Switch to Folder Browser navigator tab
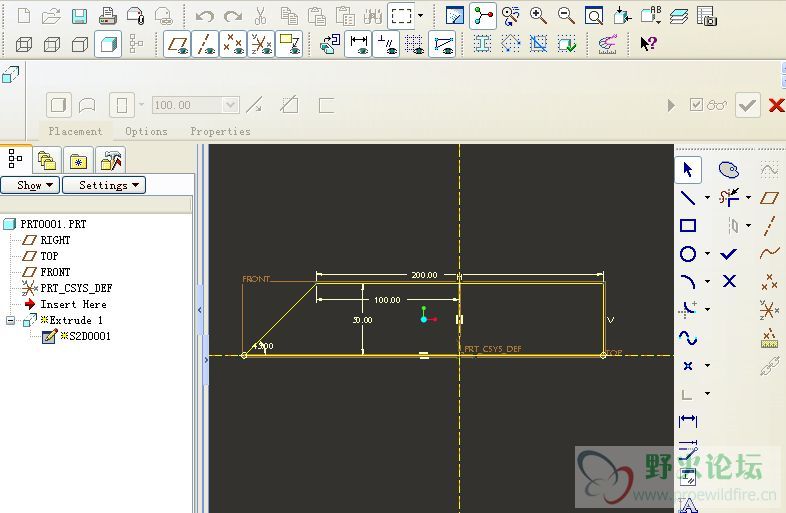 click(x=47, y=160)
